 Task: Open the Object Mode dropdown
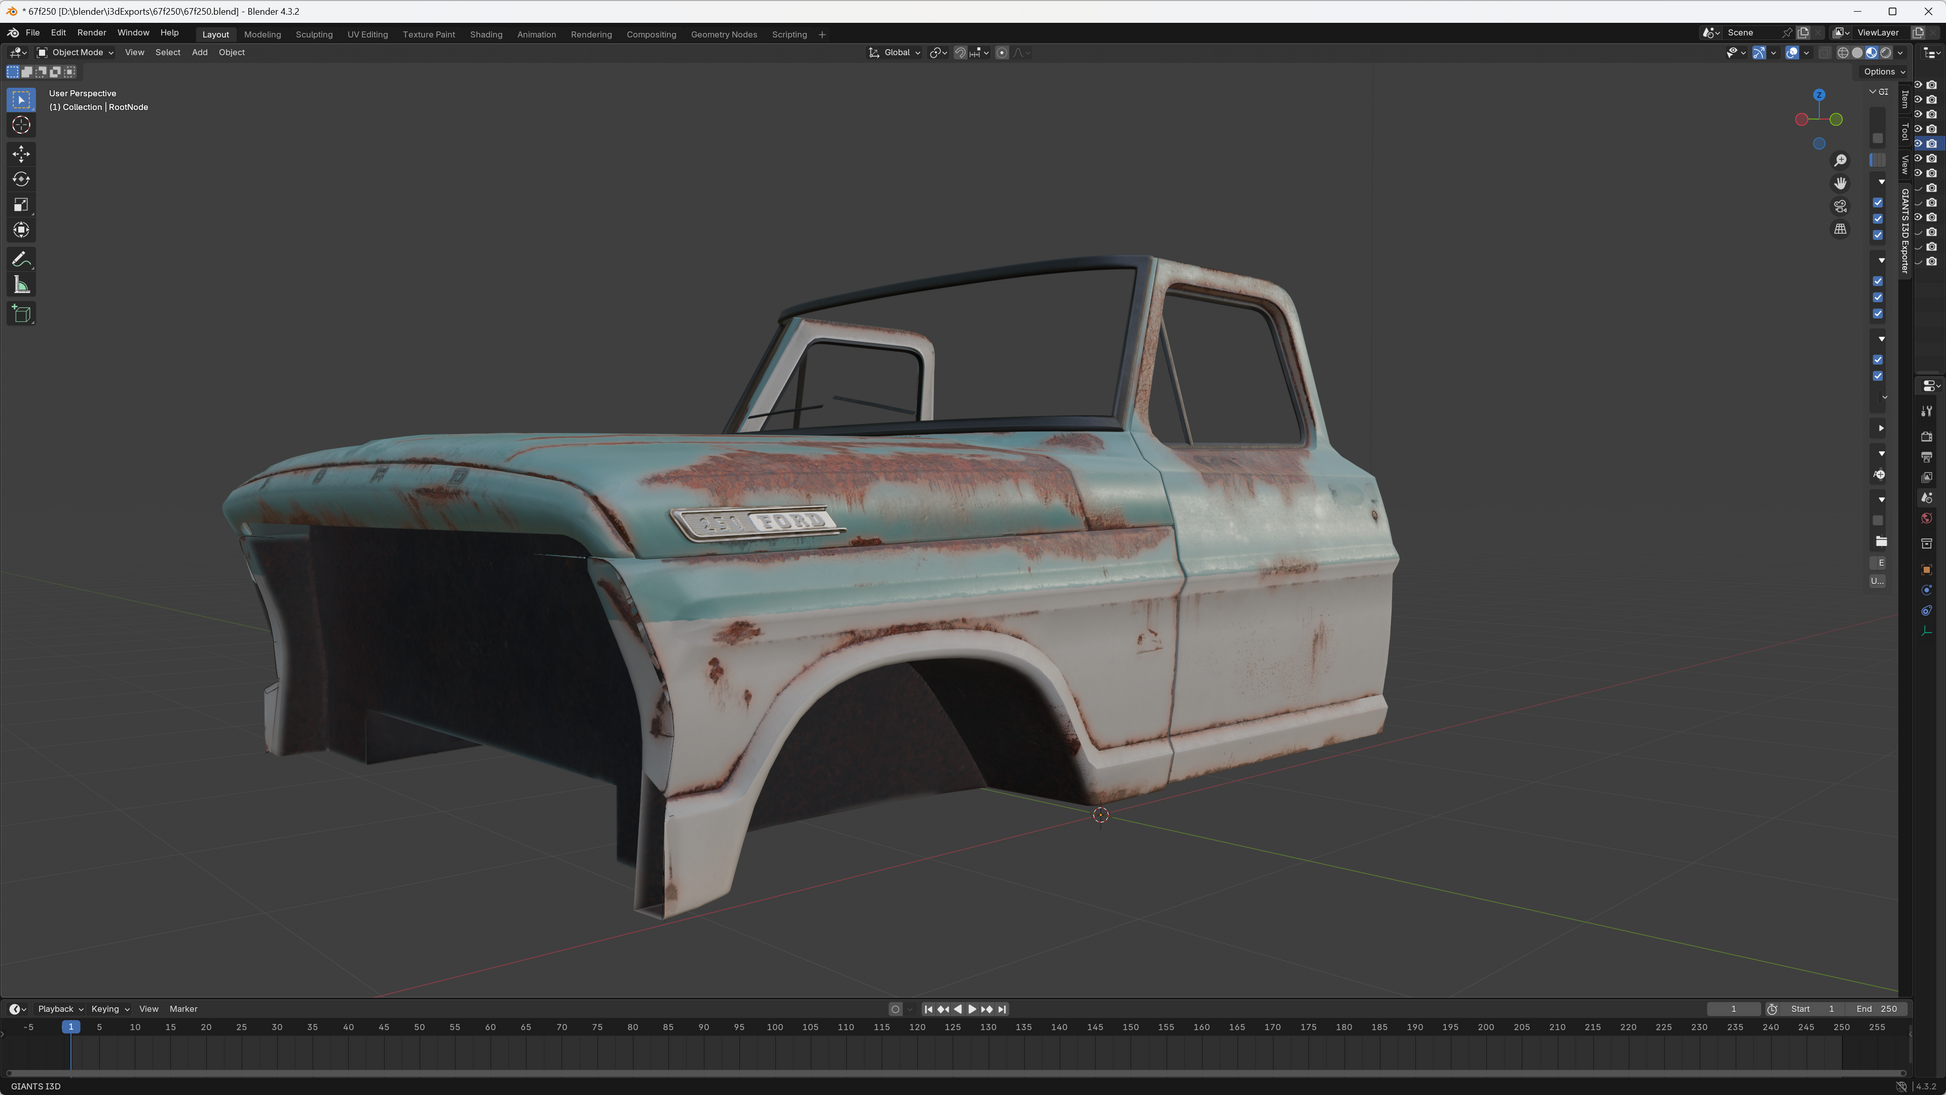click(76, 53)
